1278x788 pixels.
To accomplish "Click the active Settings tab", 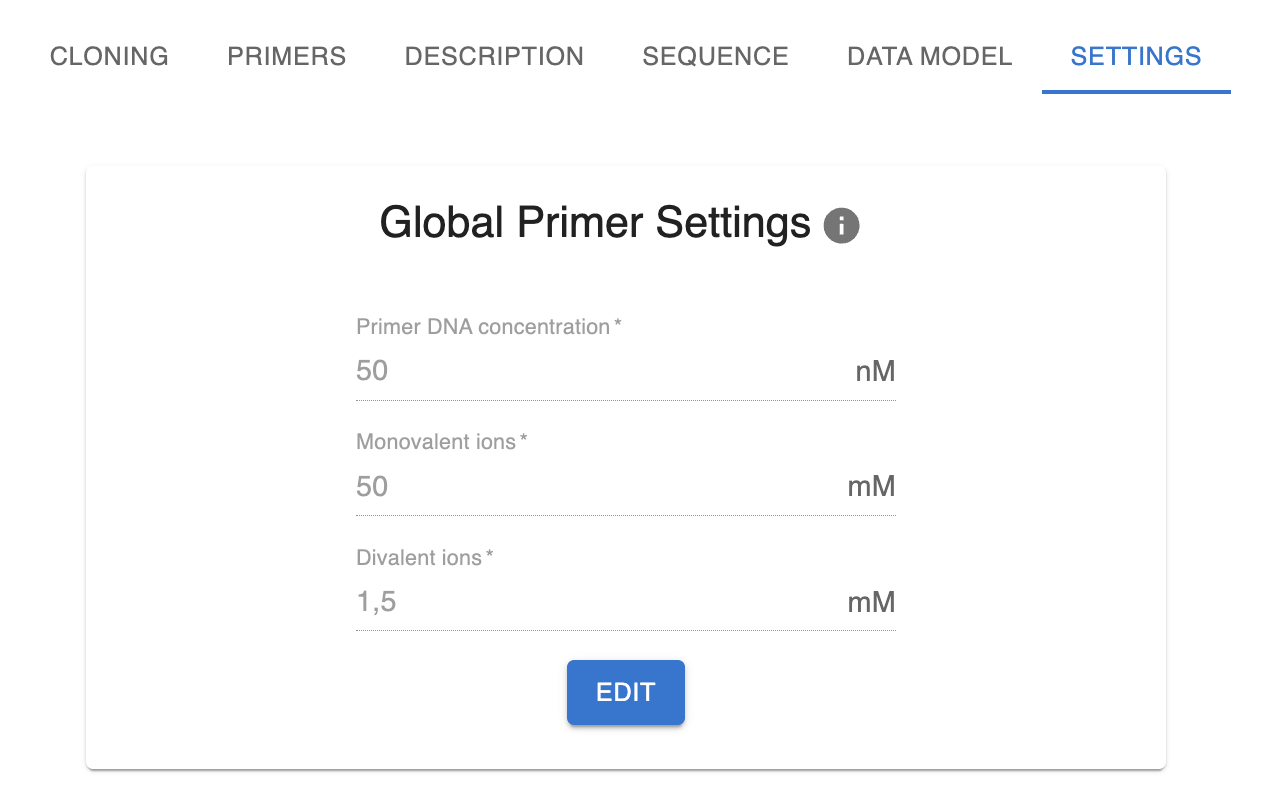I will 1135,56.
